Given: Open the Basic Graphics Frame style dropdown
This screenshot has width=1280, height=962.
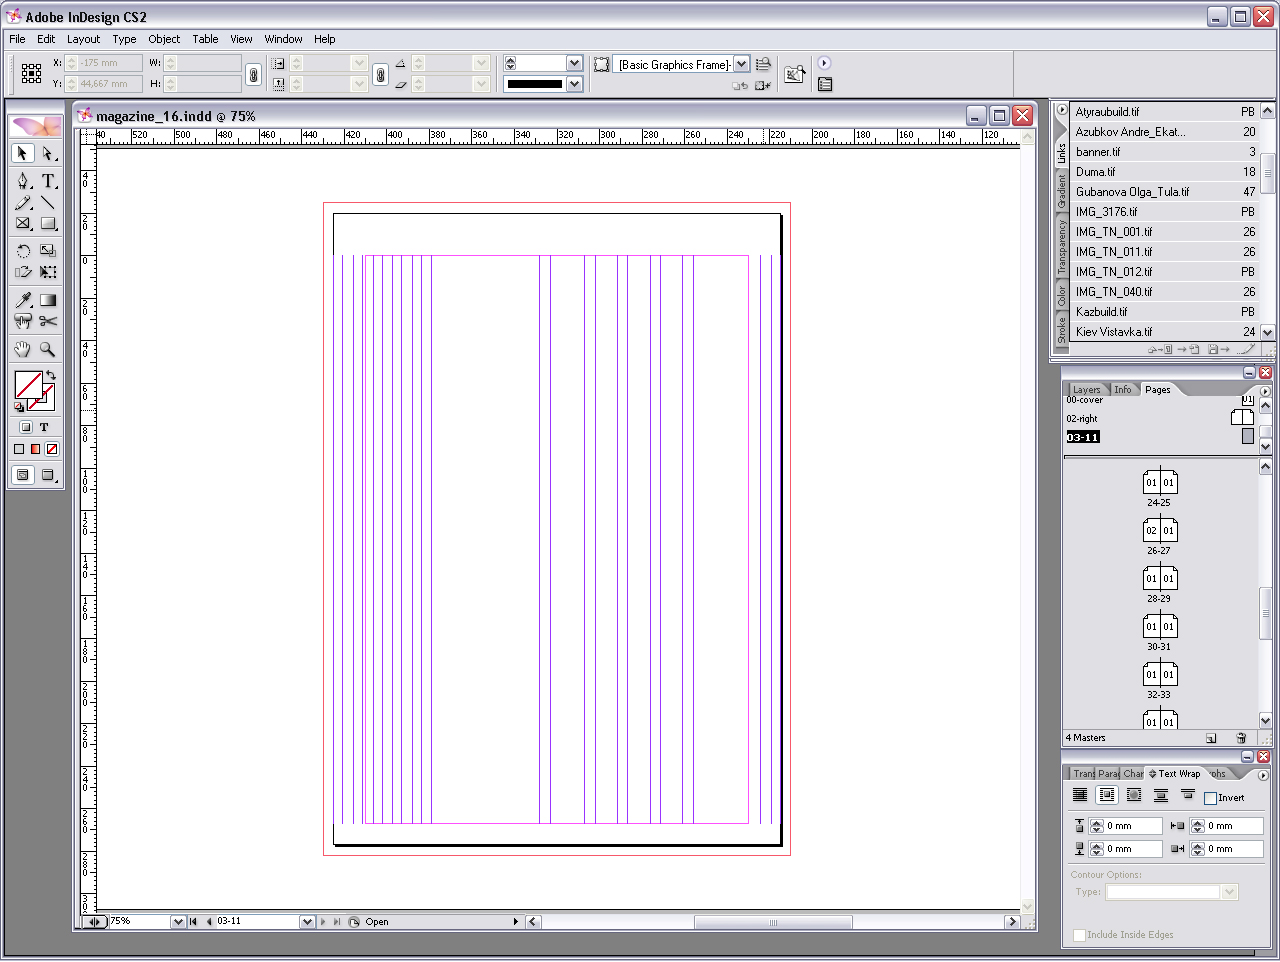Looking at the screenshot, I should pos(741,64).
